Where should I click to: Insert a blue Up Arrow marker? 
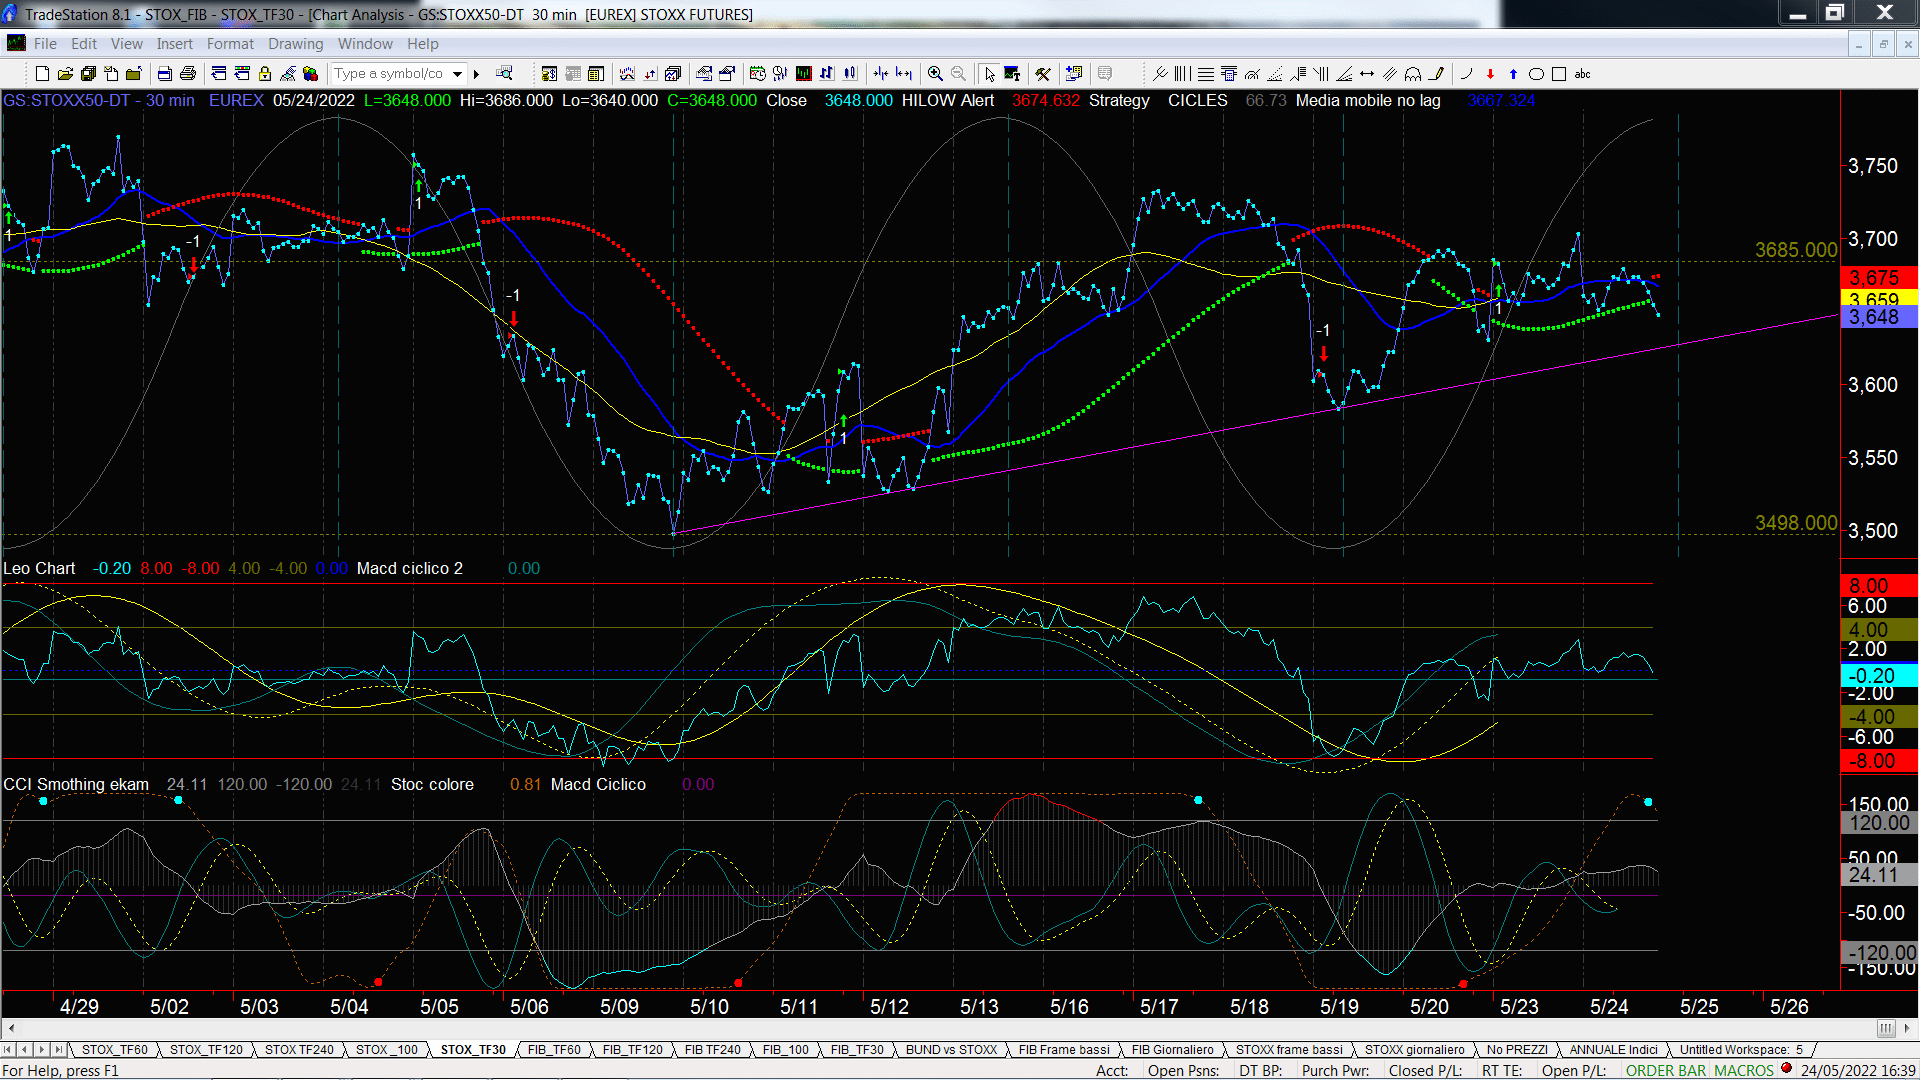click(1513, 74)
